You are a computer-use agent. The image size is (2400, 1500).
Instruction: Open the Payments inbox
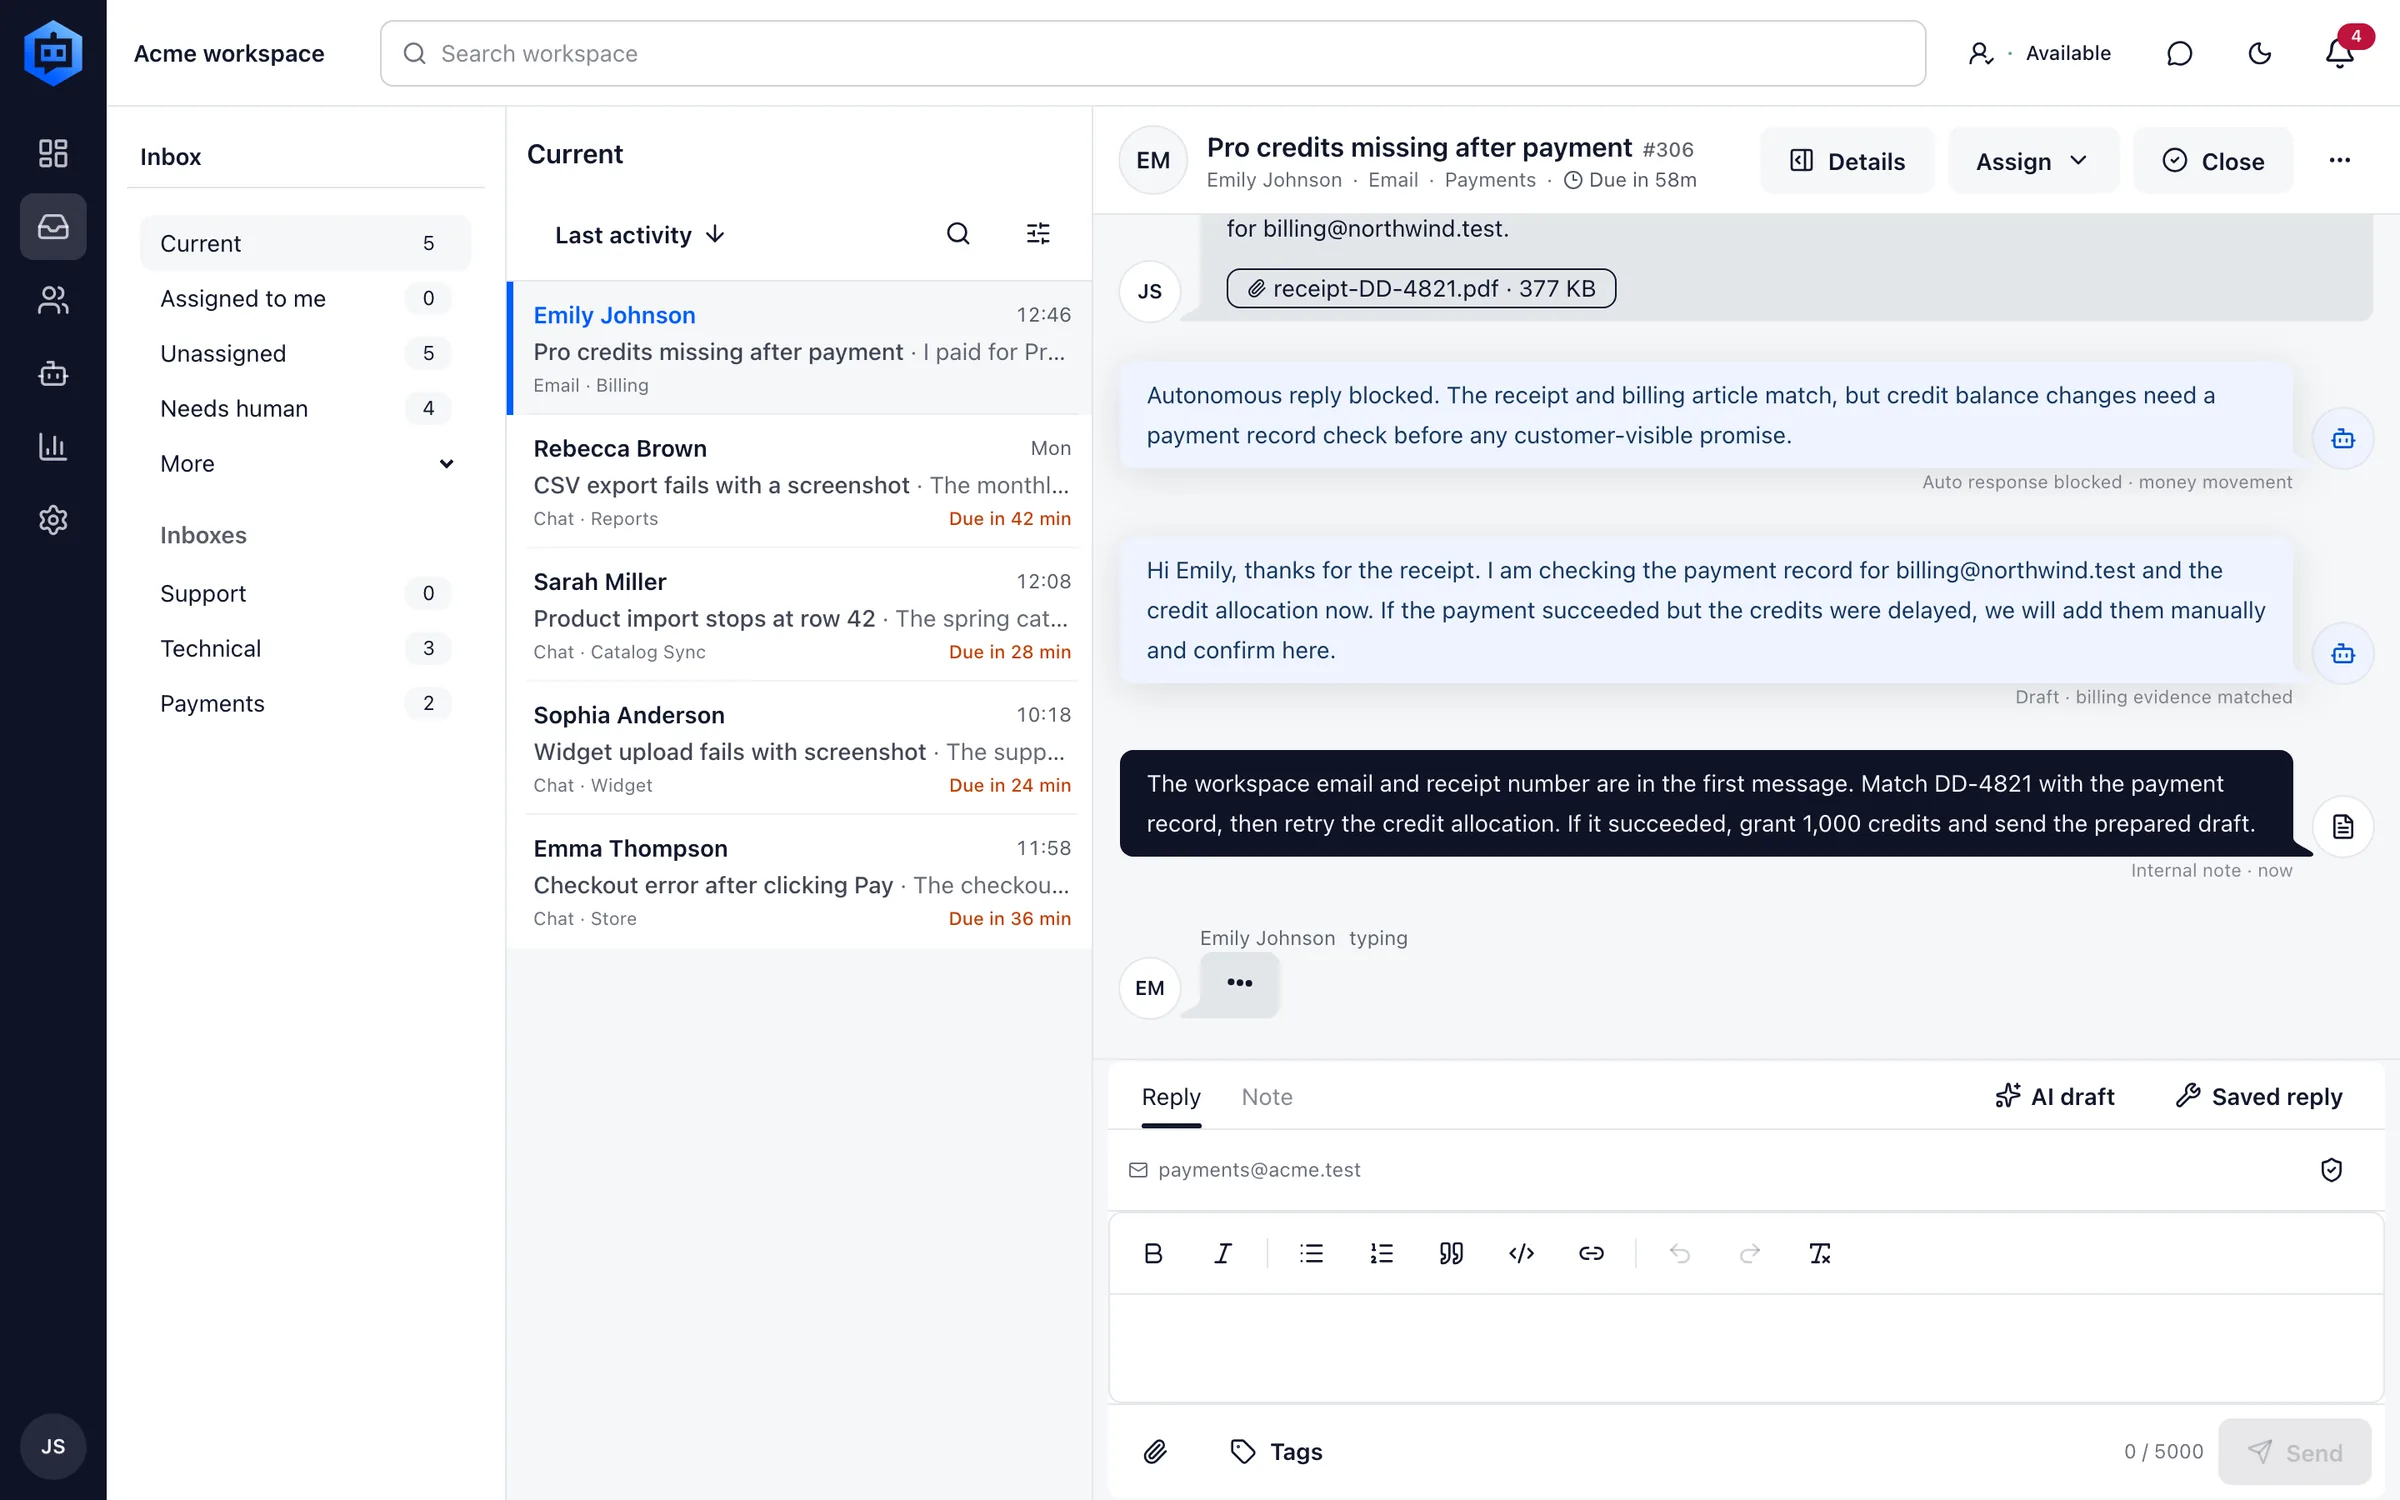click(305, 703)
